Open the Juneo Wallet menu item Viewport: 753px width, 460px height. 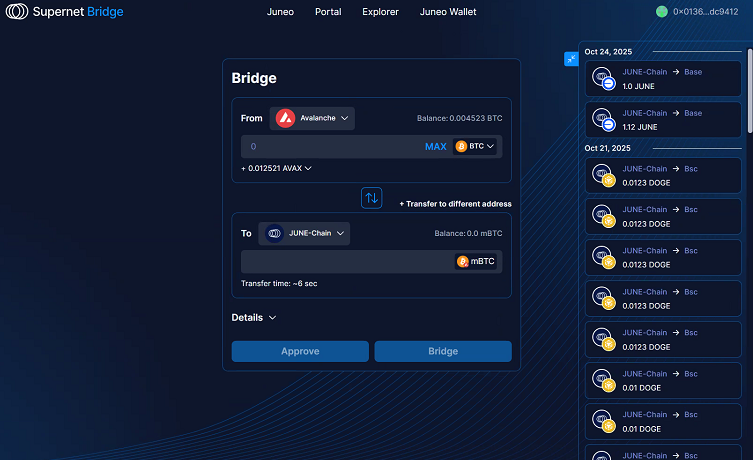click(448, 12)
